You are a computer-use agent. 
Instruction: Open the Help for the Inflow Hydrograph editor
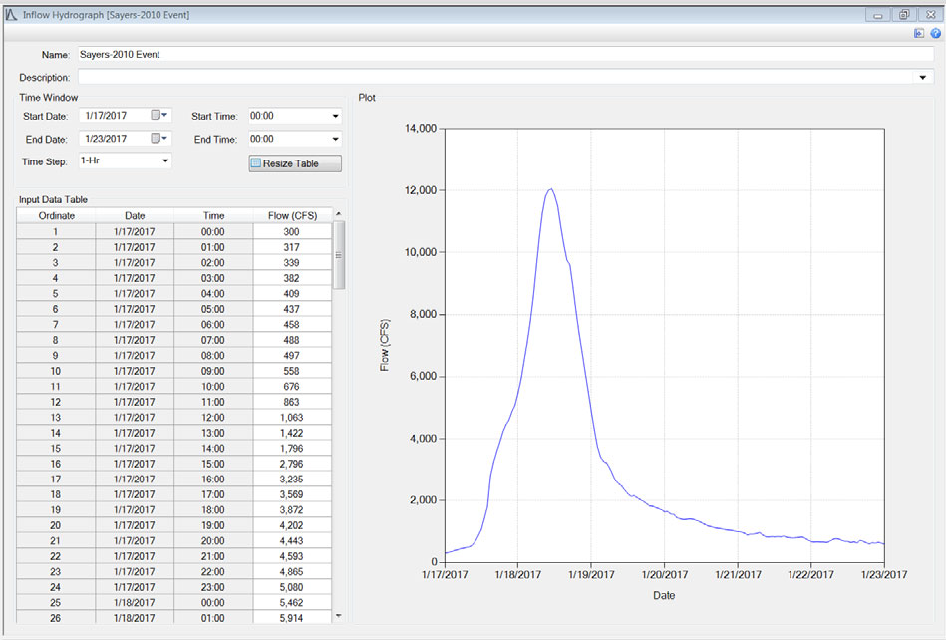(x=935, y=33)
